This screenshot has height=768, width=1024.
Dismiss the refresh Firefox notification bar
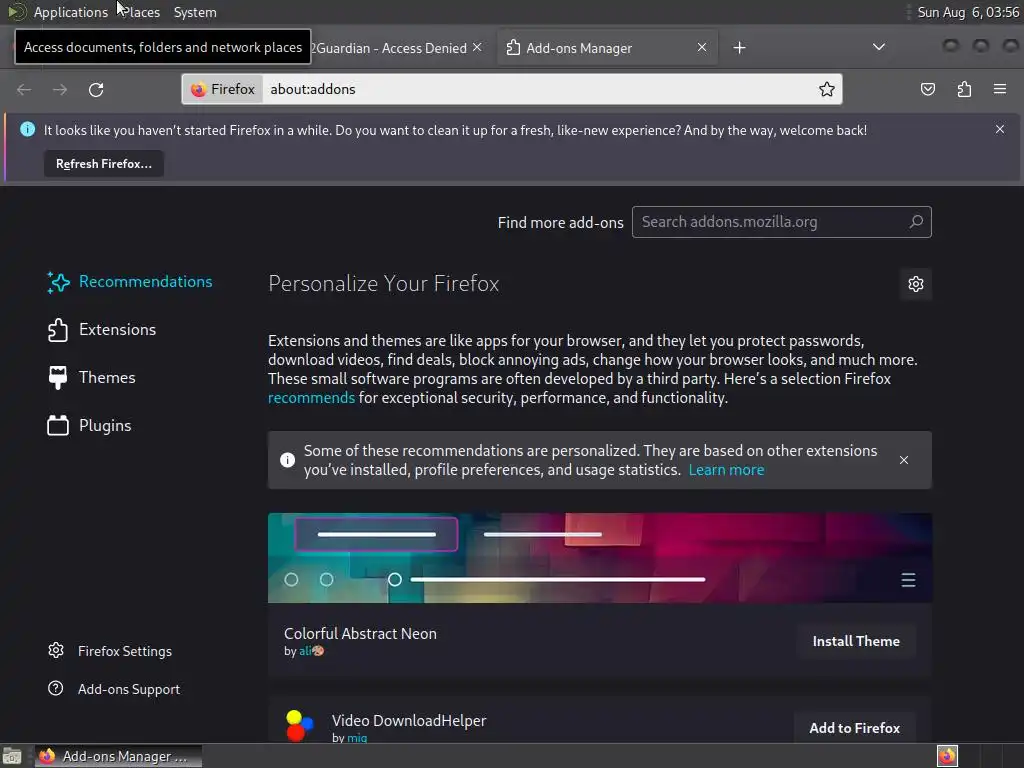(1000, 129)
